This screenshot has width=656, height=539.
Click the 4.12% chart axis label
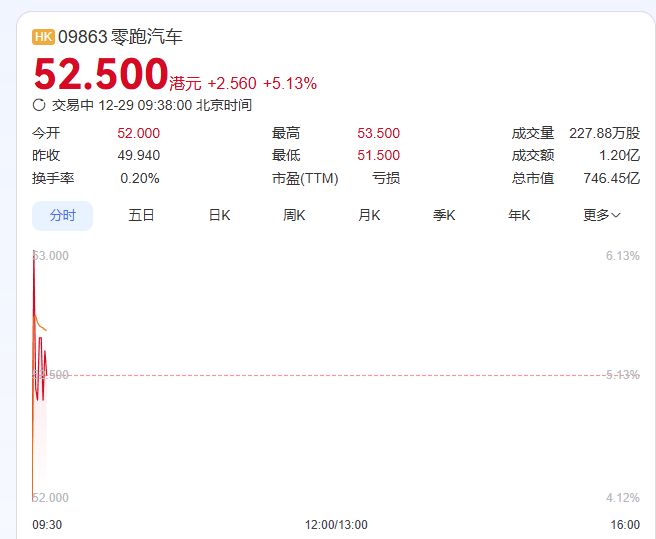[623, 498]
